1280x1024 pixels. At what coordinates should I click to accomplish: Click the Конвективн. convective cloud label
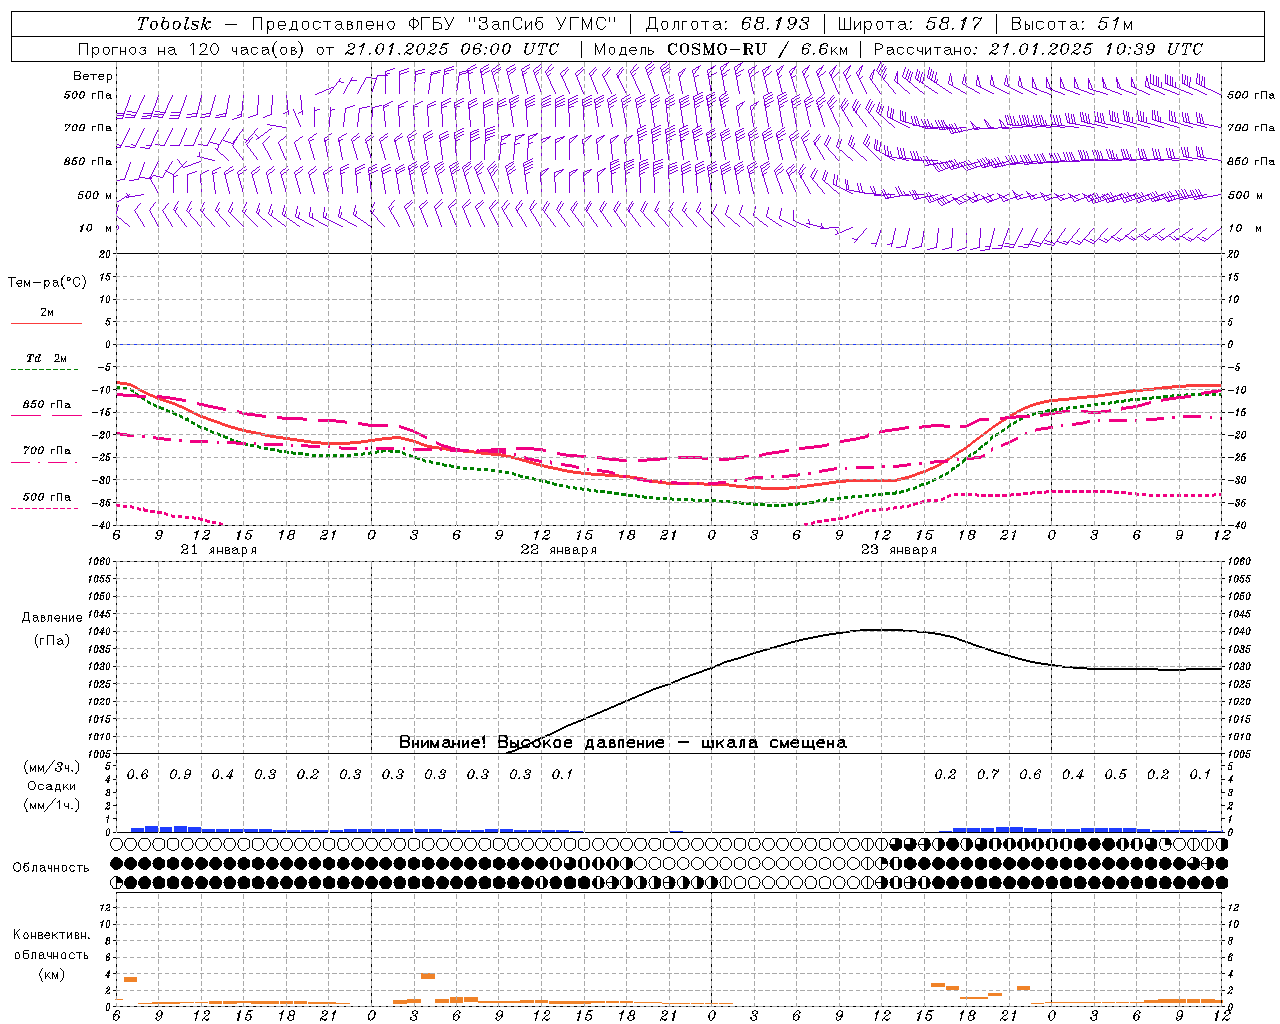[51, 935]
